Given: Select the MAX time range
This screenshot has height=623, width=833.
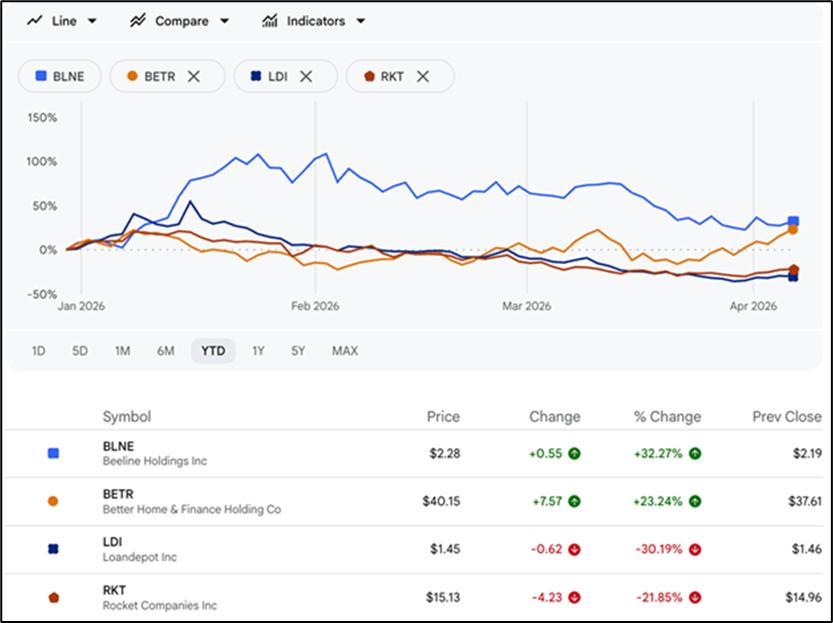Looking at the screenshot, I should 345,351.
